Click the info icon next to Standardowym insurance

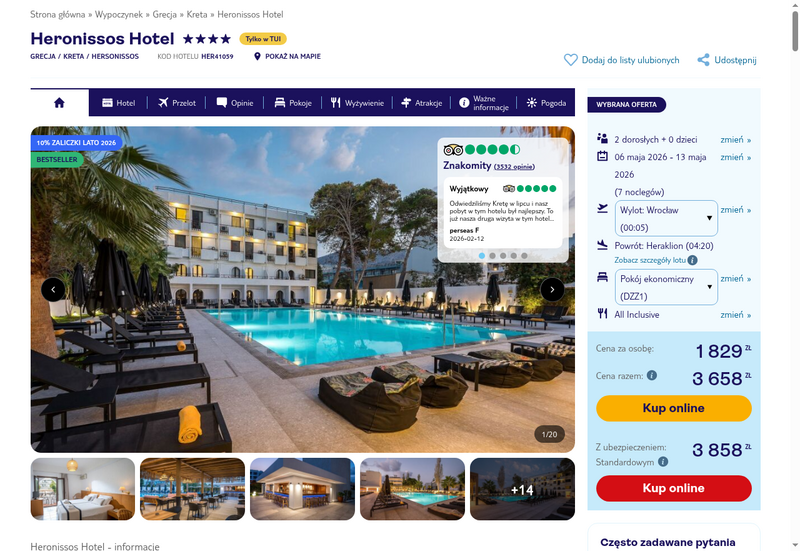[x=663, y=462]
